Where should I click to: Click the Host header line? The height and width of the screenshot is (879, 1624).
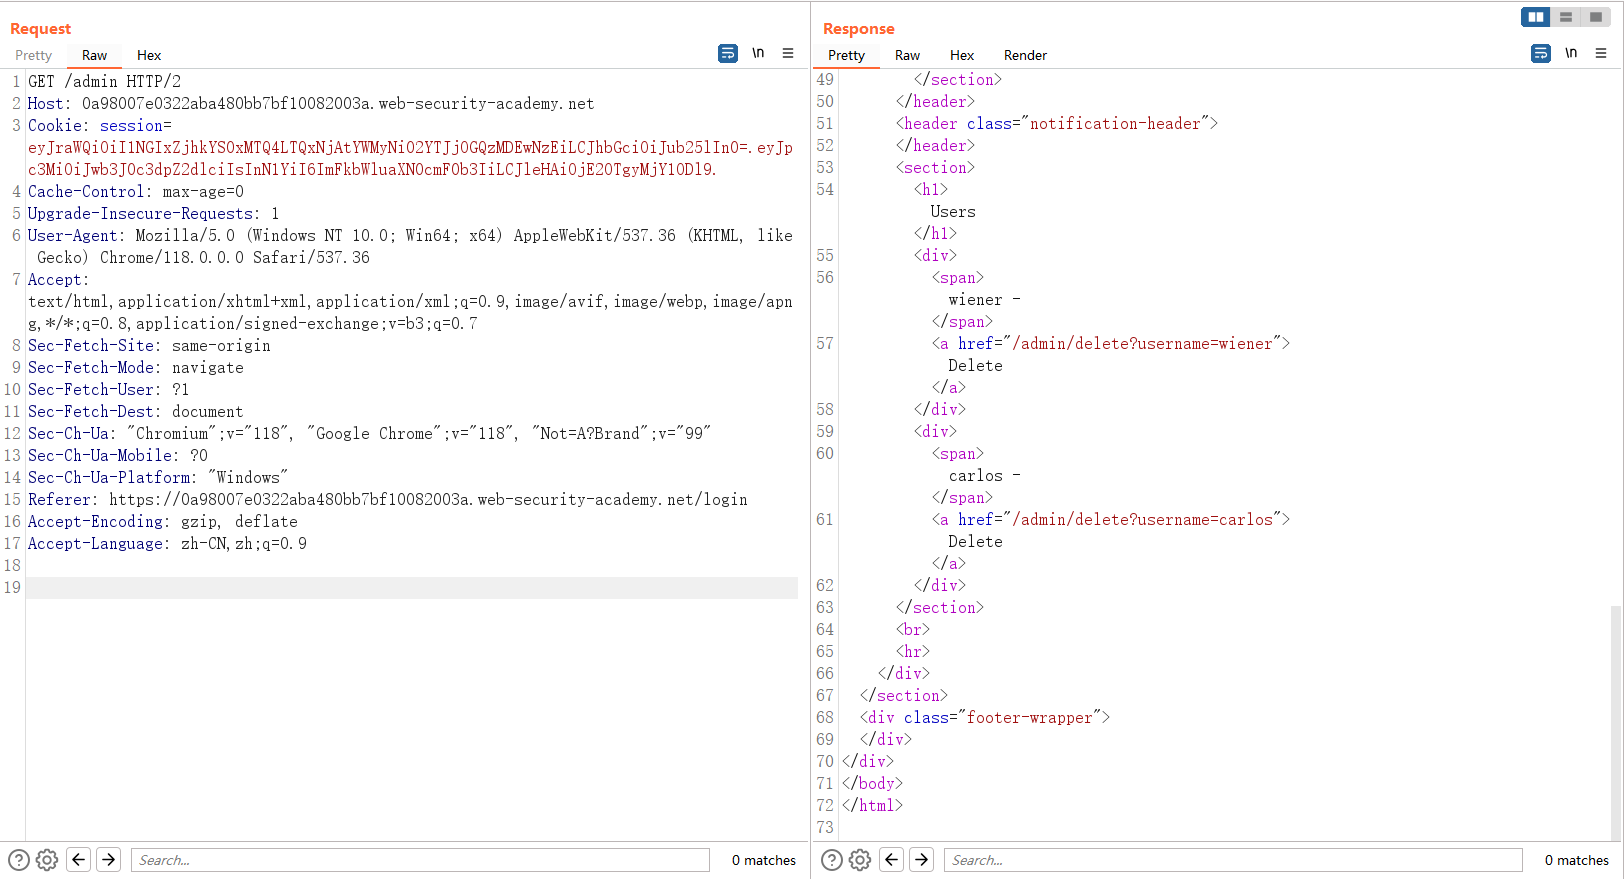311,103
